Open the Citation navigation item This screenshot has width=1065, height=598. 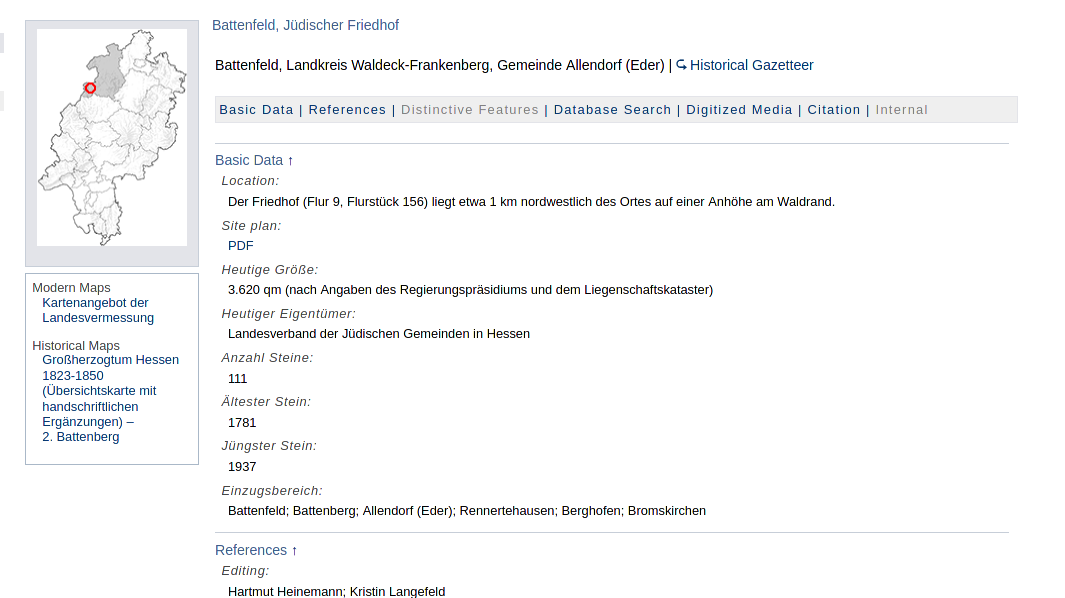pos(834,110)
